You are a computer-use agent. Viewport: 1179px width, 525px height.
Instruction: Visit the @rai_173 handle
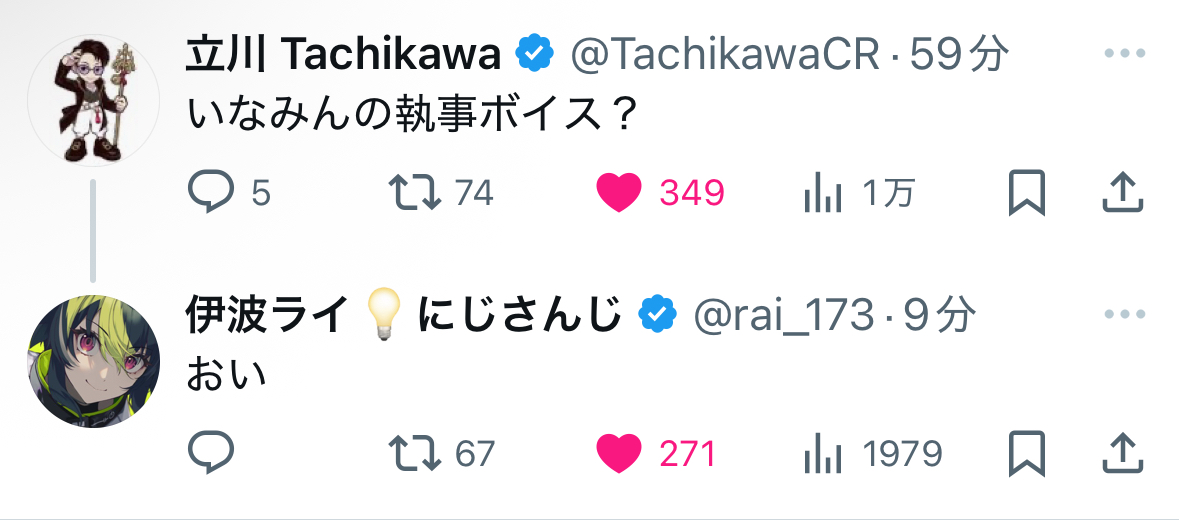point(783,317)
